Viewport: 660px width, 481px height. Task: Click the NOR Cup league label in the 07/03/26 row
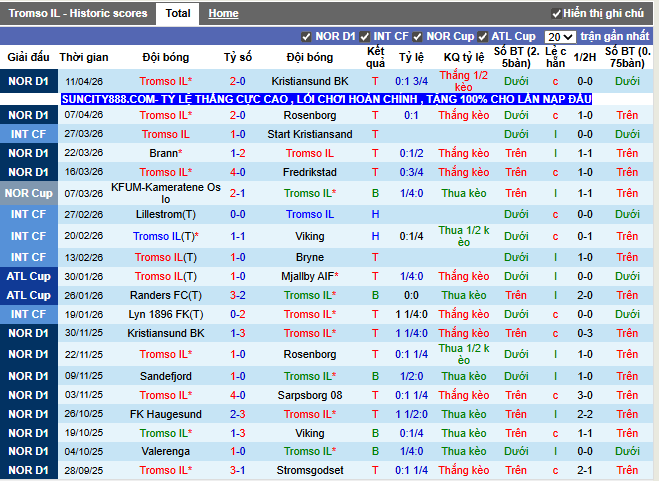click(28, 193)
